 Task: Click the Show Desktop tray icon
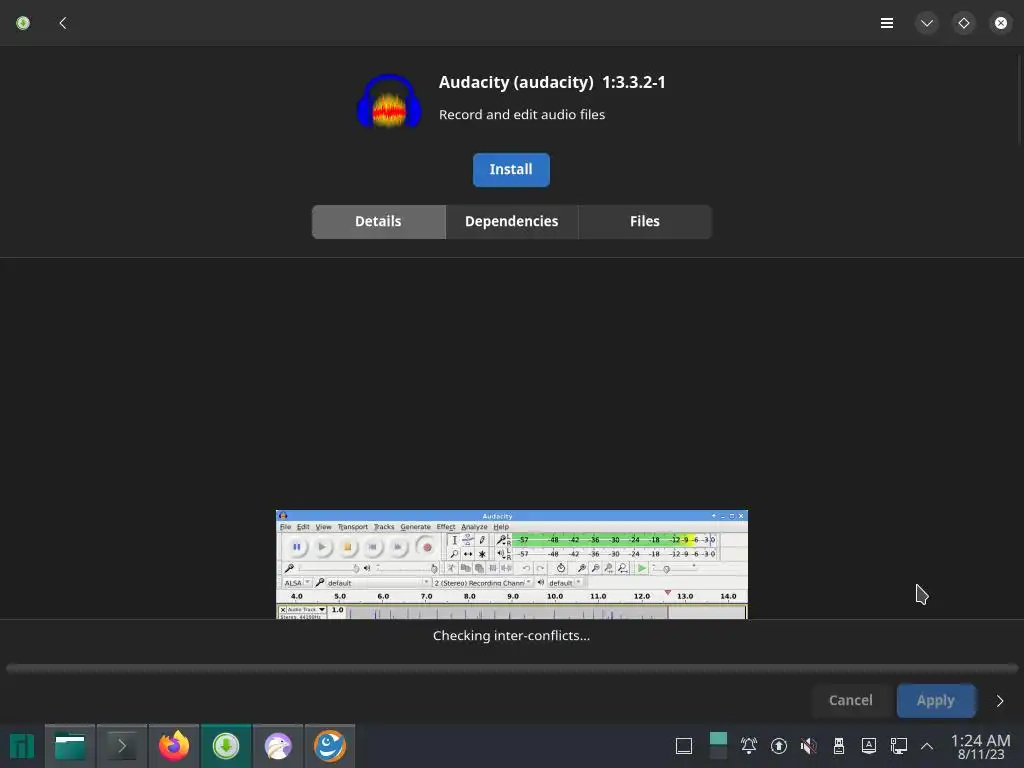[684, 746]
